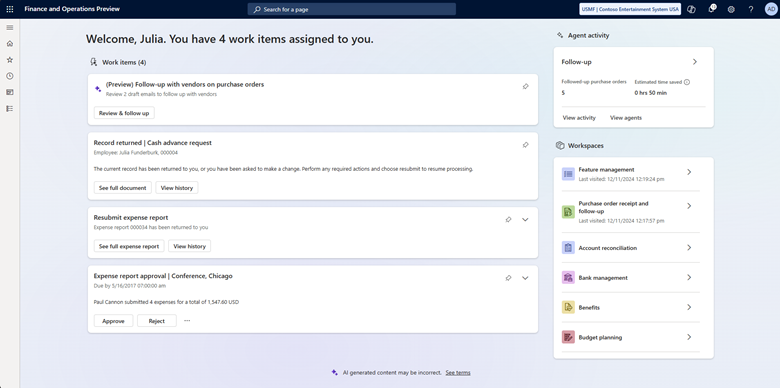Open the See terms link
The height and width of the screenshot is (388, 780).
pyautogui.click(x=458, y=373)
